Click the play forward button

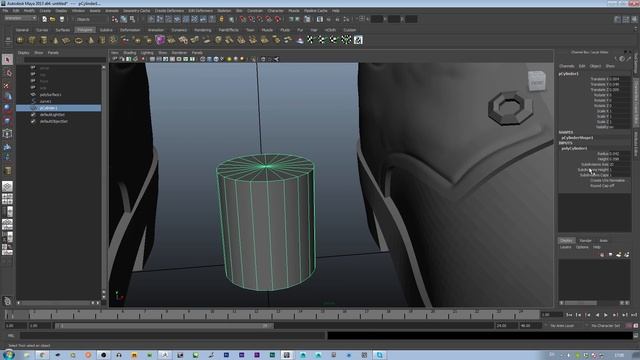tap(606, 315)
